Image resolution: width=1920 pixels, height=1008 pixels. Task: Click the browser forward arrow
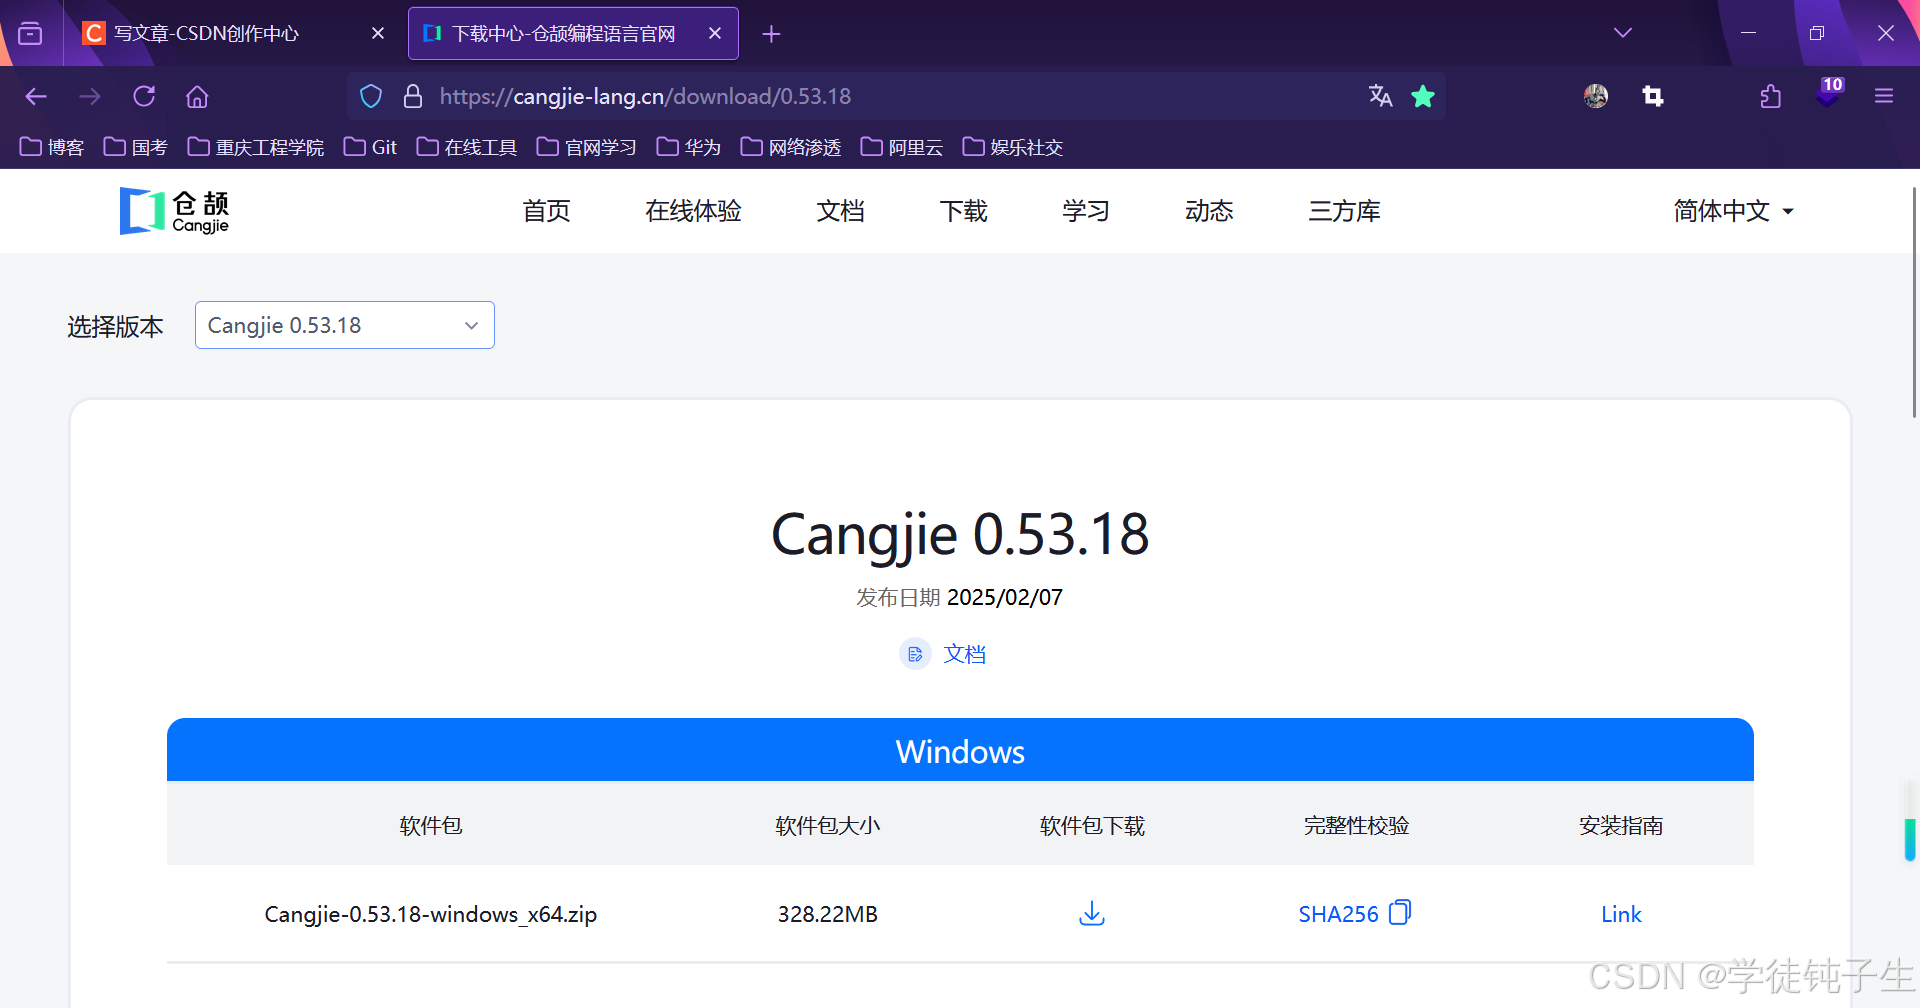point(90,96)
